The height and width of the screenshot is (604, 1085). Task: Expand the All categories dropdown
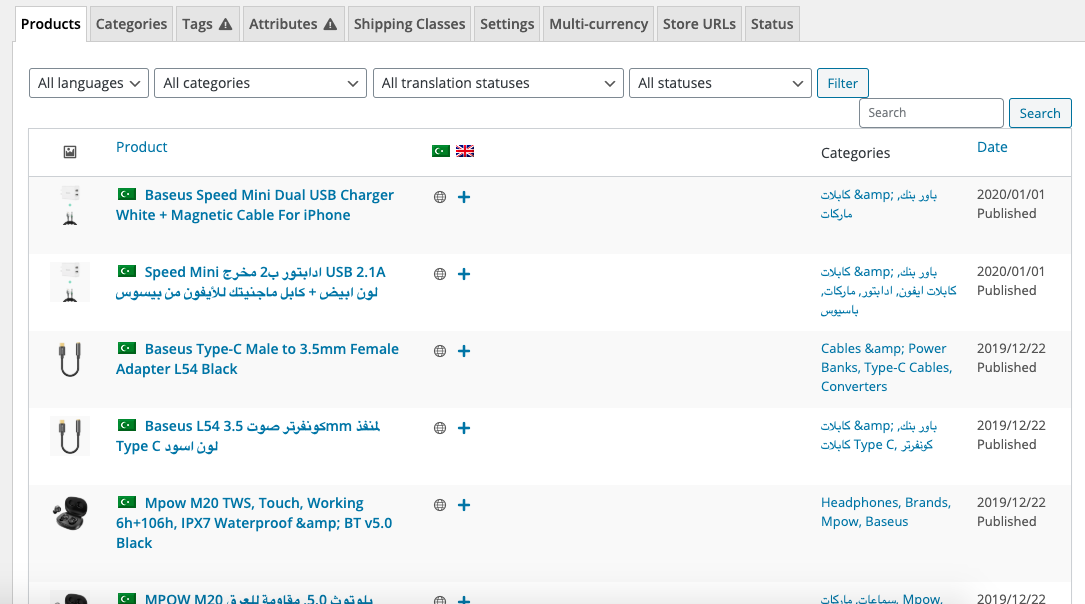(x=264, y=83)
